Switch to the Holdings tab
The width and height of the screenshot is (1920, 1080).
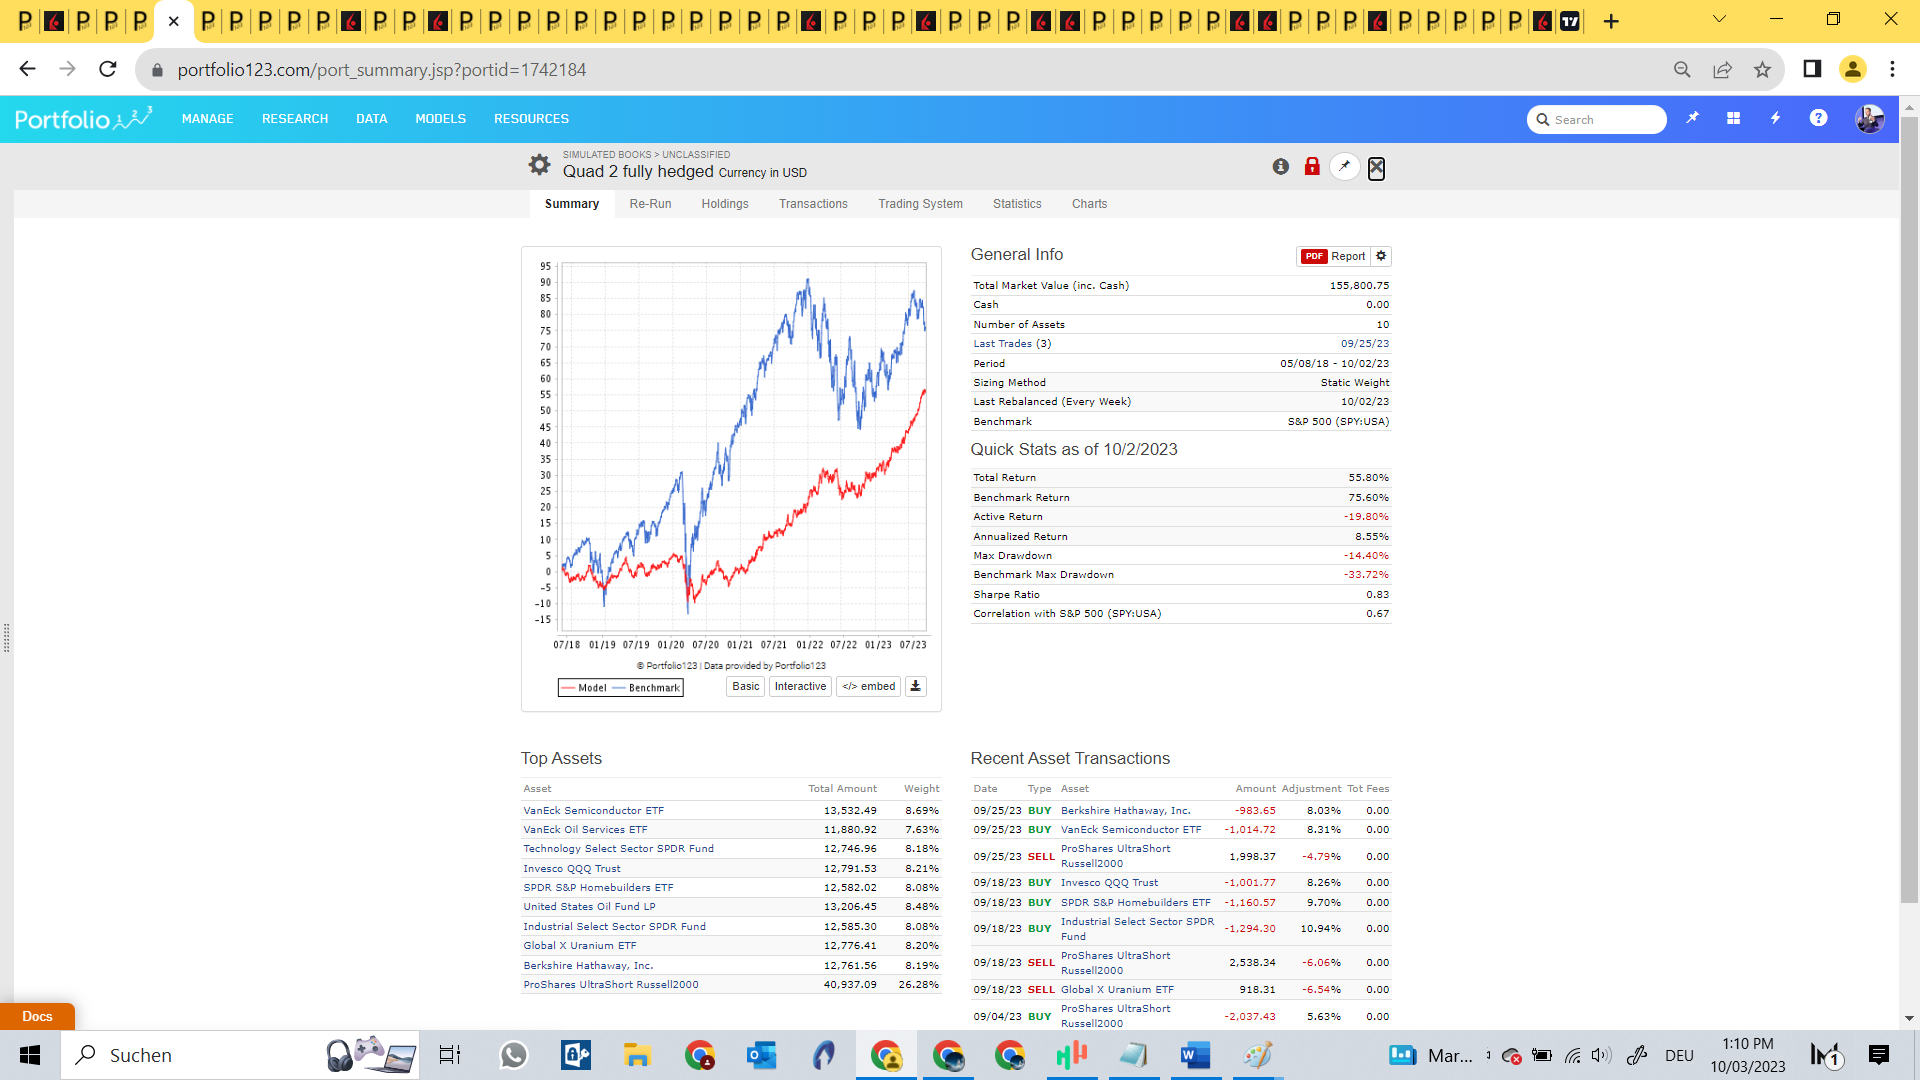[724, 204]
